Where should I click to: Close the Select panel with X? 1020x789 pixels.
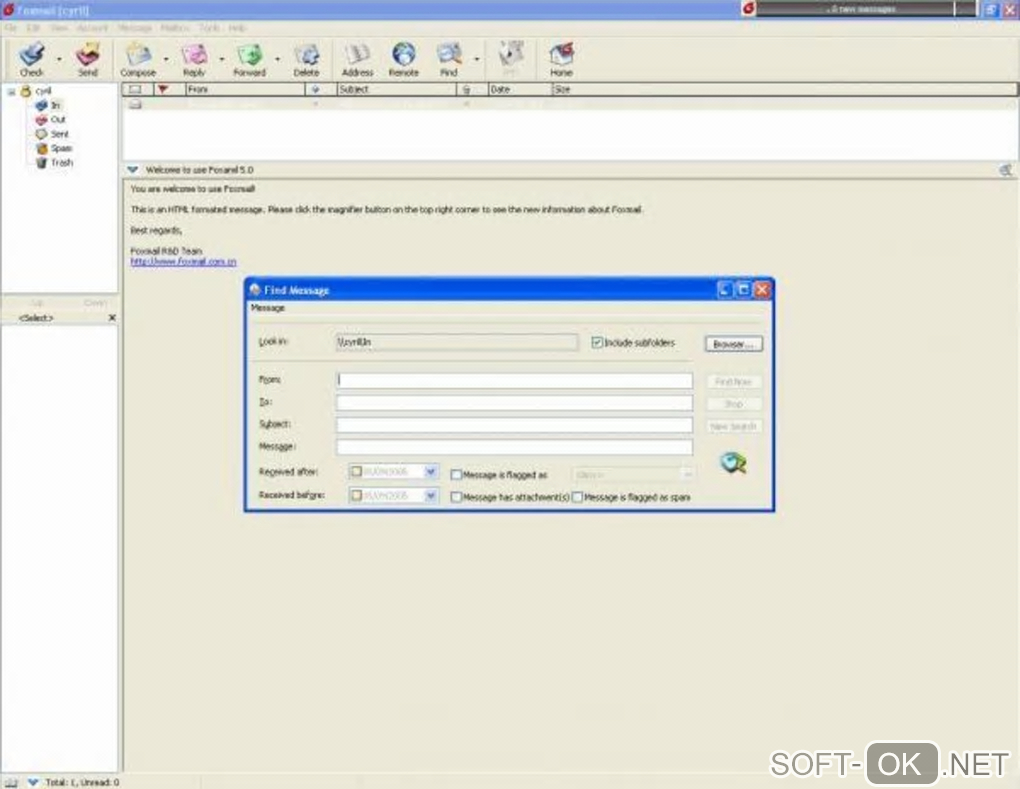[x=112, y=317]
